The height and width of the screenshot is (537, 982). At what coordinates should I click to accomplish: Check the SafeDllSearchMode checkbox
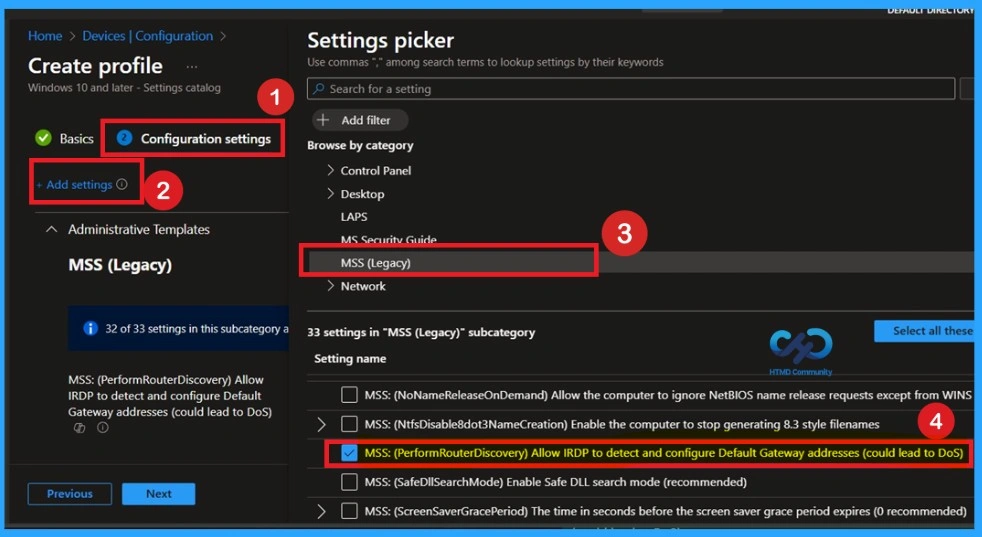[x=349, y=482]
